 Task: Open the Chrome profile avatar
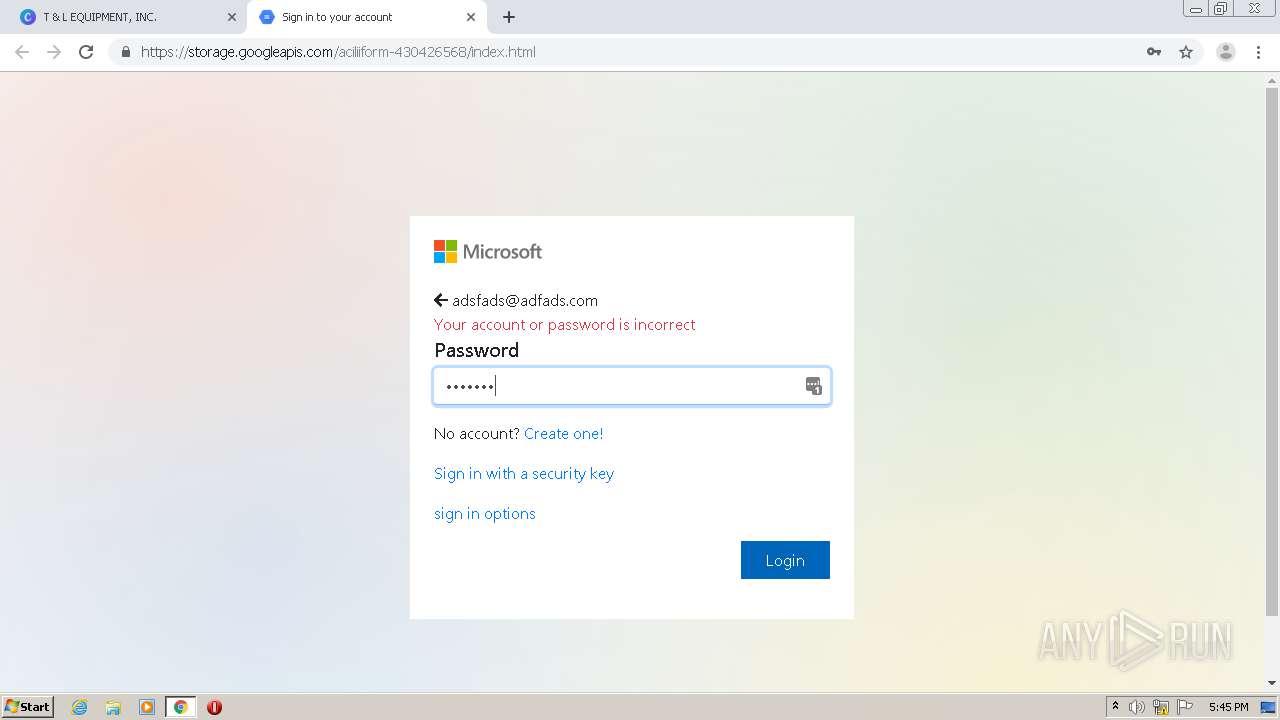[x=1226, y=52]
